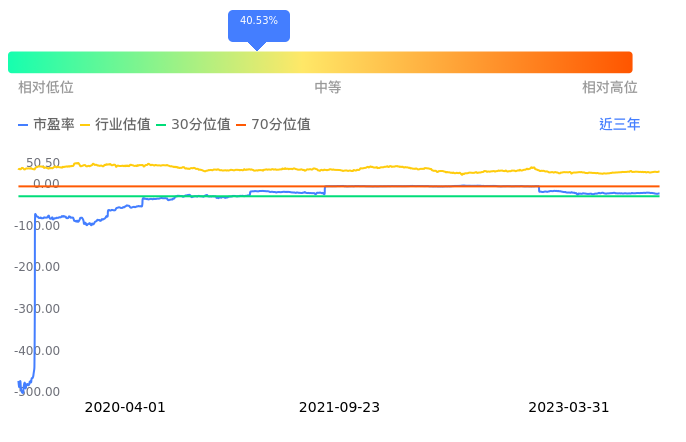Select the 中等 label under the bar
Viewport: 686px width, 442px height.
click(328, 88)
